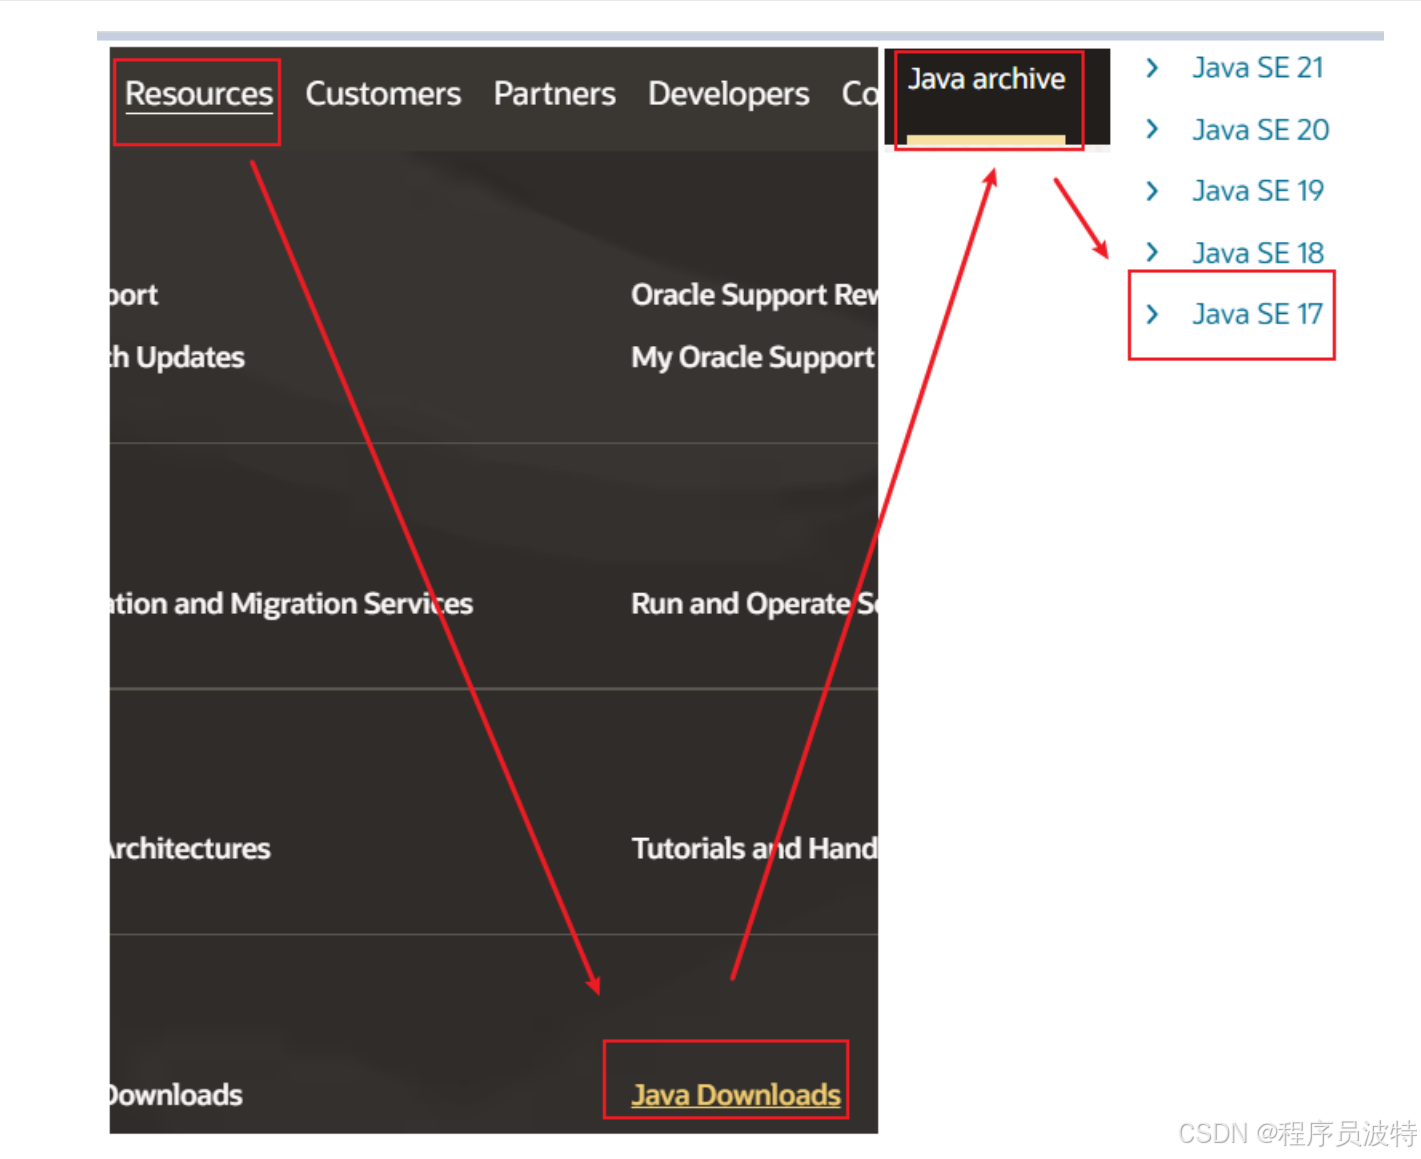Open the Developers menu

click(728, 94)
